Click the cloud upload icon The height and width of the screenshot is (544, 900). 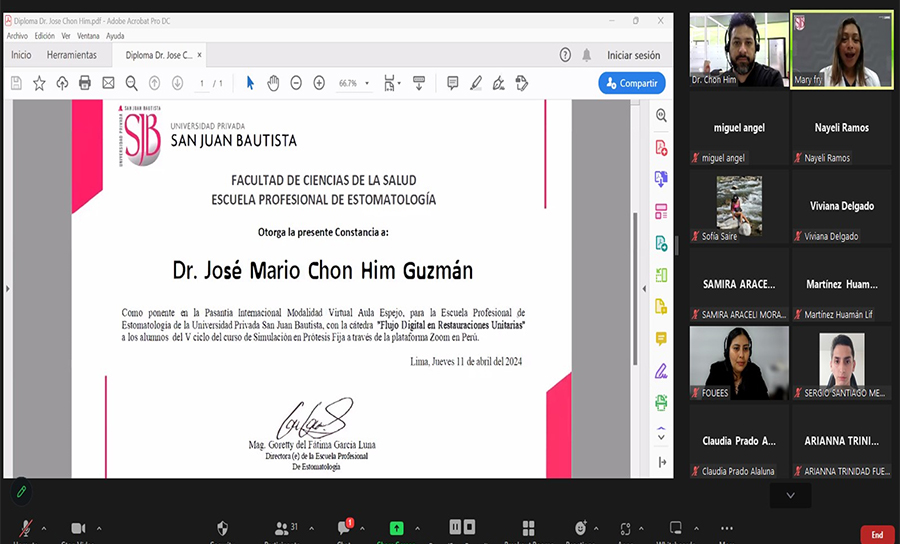[x=62, y=83]
